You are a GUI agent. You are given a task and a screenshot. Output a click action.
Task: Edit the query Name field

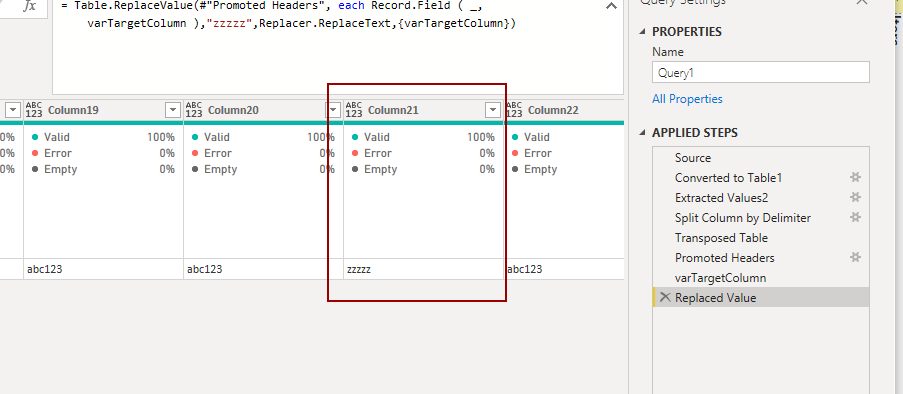coord(761,73)
